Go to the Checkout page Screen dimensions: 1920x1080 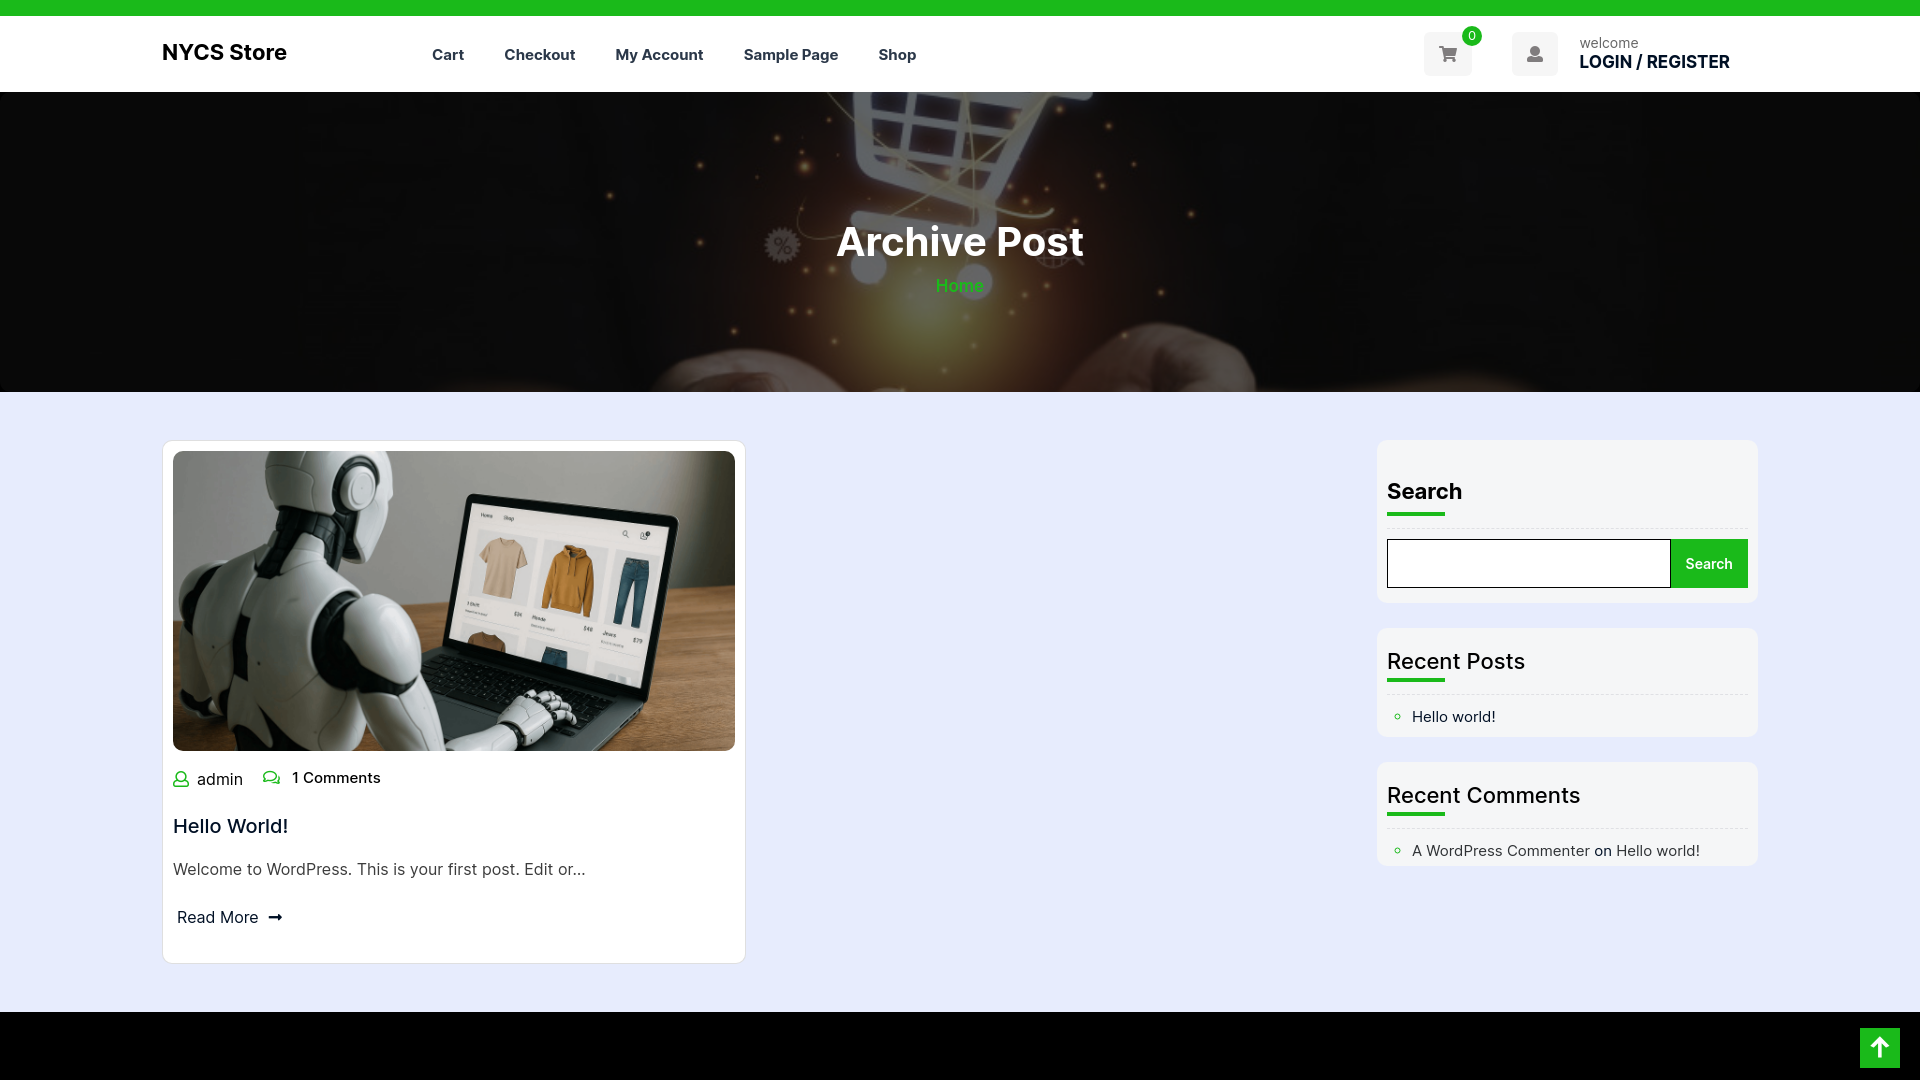[539, 55]
